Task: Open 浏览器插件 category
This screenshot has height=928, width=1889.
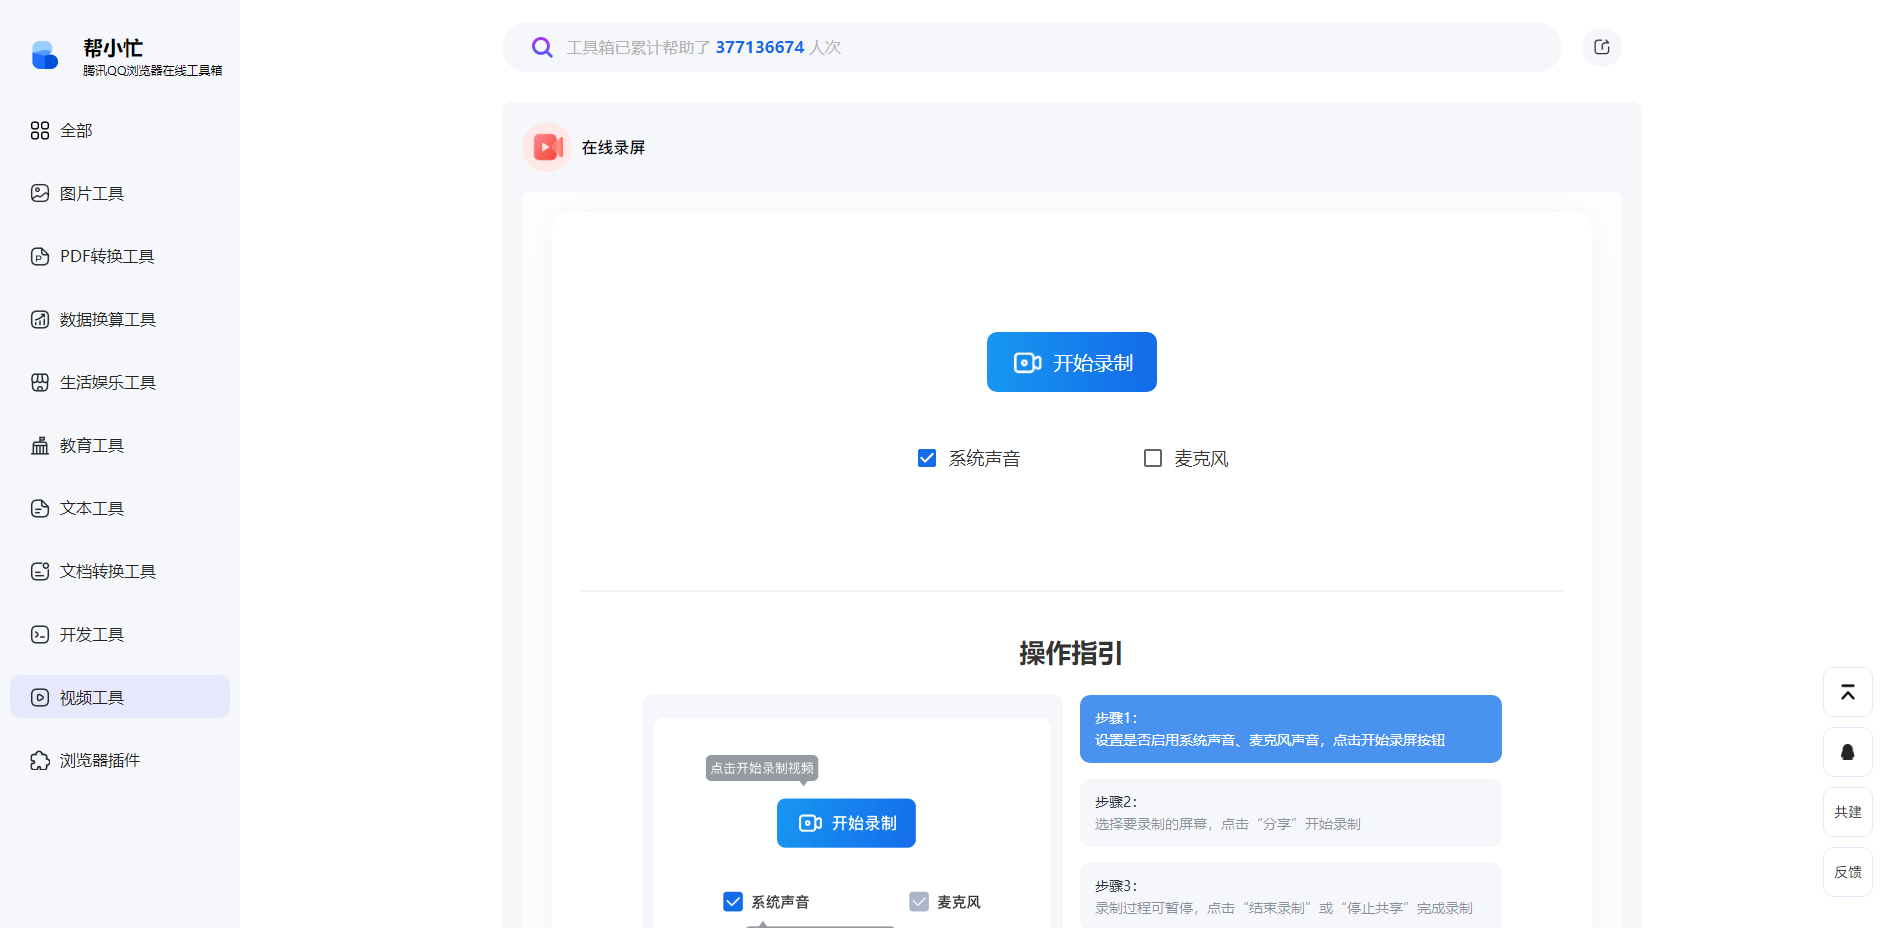Action: [120, 761]
